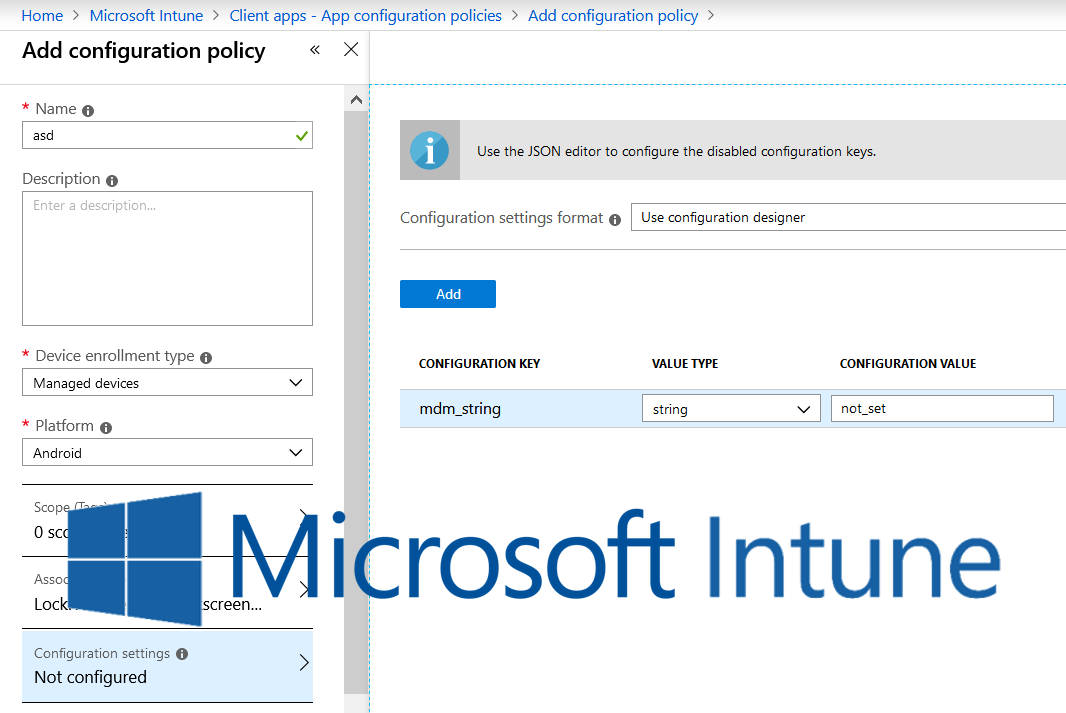The height and width of the screenshot is (713, 1066).
Task: Close the Add configuration policy blade
Action: pos(351,49)
